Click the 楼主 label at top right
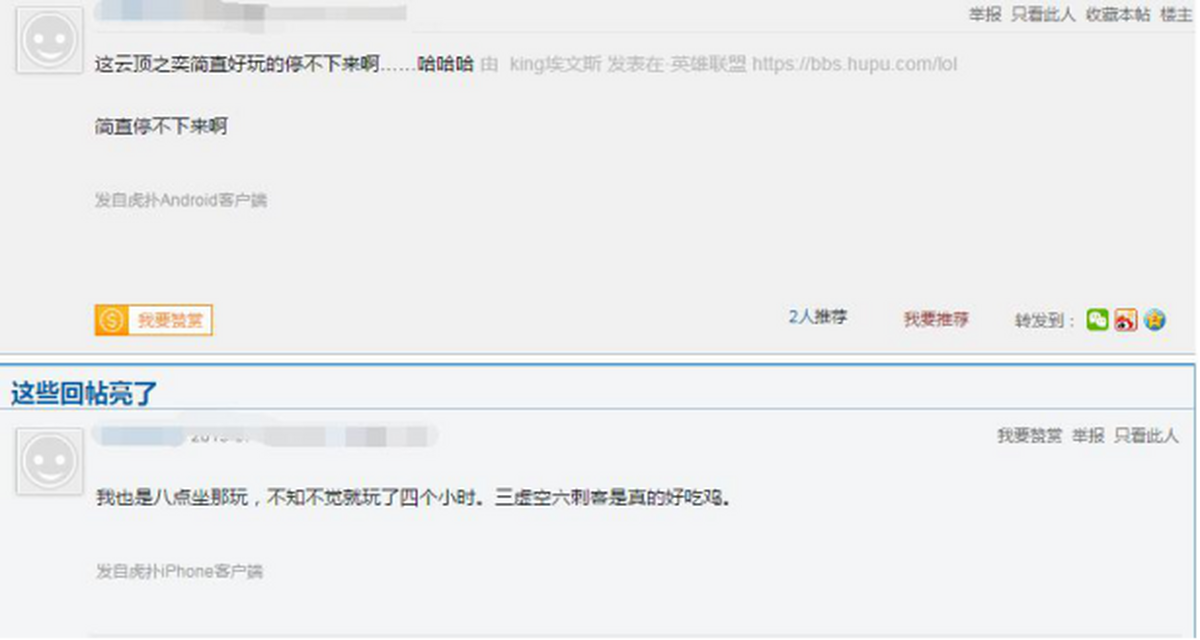The height and width of the screenshot is (640, 1200). click(x=1176, y=14)
